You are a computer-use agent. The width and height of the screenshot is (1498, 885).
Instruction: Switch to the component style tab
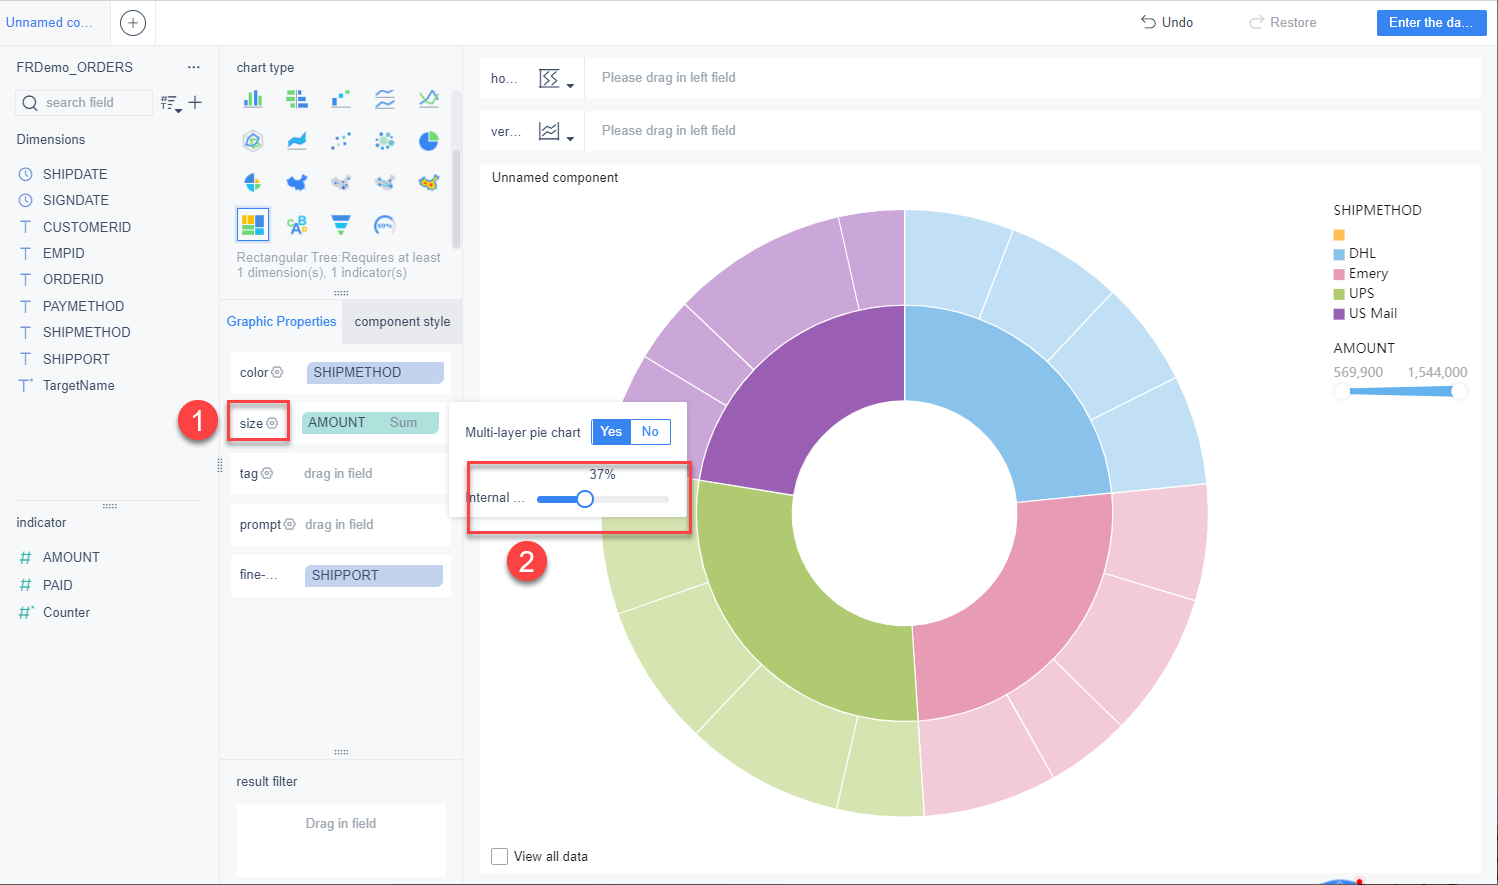click(x=402, y=321)
